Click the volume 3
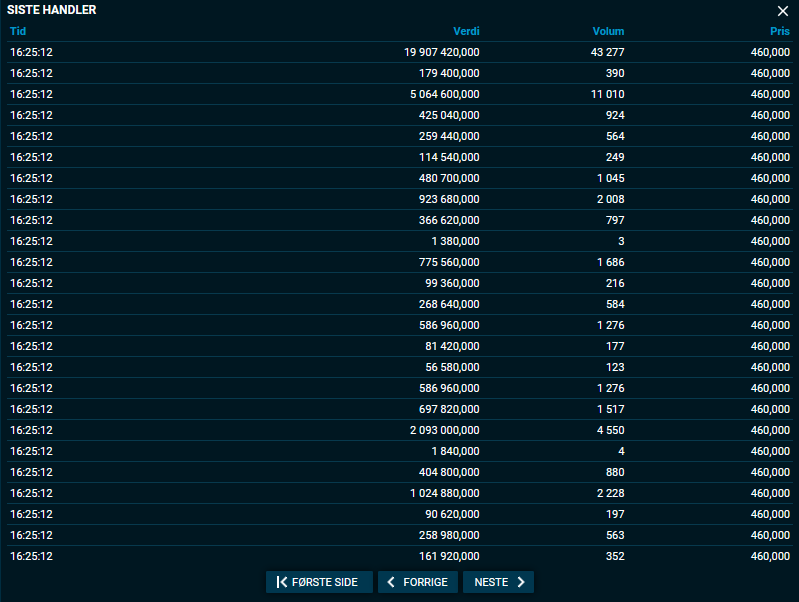This screenshot has width=799, height=602. tap(621, 241)
